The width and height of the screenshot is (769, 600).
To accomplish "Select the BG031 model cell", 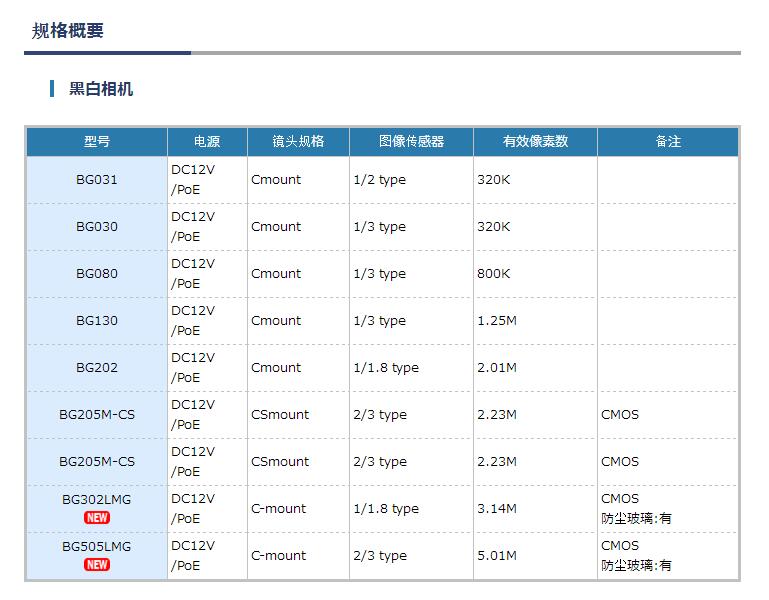I will click(x=97, y=180).
